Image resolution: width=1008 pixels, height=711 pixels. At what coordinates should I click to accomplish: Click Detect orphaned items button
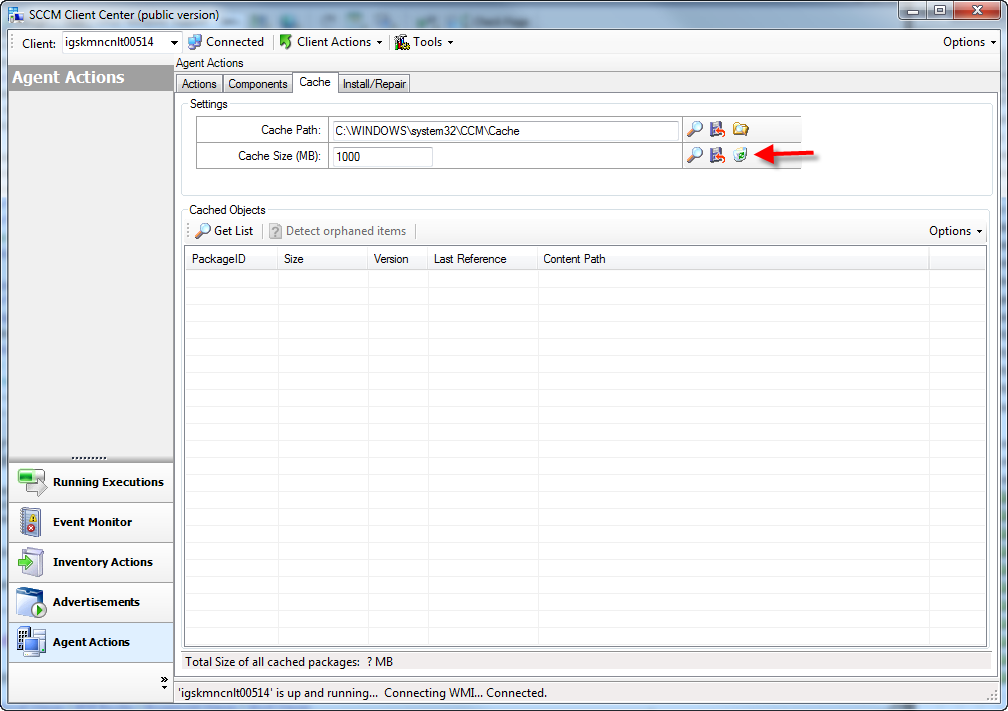tap(338, 231)
